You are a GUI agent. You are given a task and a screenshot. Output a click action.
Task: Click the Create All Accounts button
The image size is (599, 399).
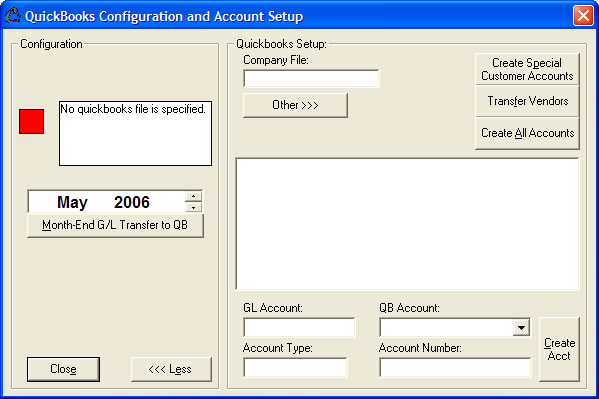527,133
